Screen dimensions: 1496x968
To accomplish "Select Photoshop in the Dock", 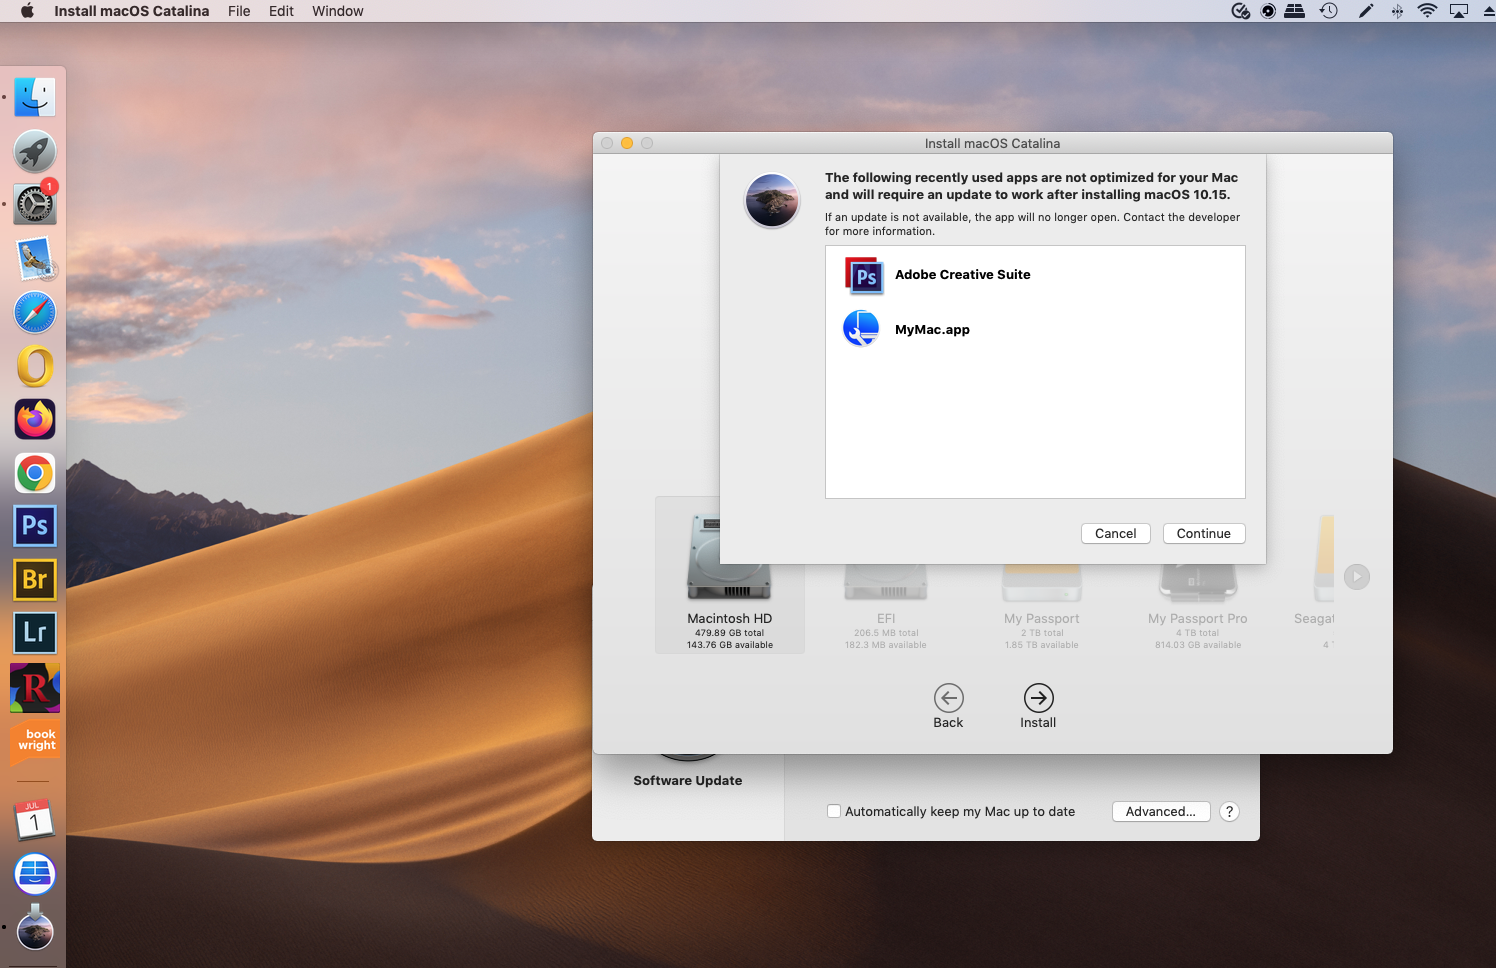I will [35, 525].
